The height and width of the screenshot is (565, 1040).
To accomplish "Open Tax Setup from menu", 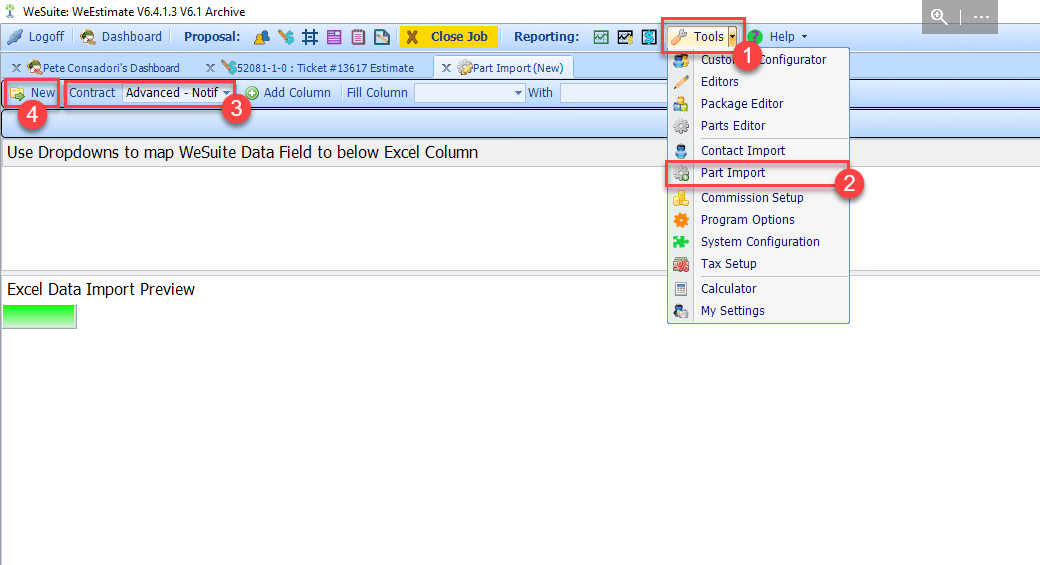I will (x=758, y=263).
